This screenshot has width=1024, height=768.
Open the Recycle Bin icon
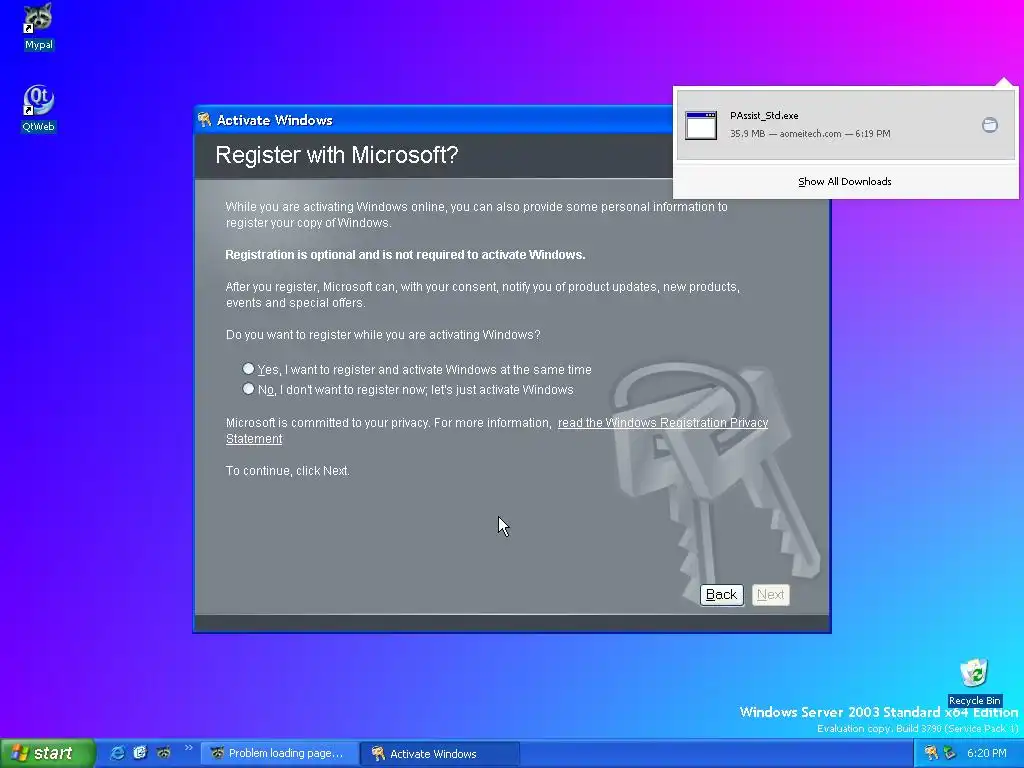pos(974,681)
